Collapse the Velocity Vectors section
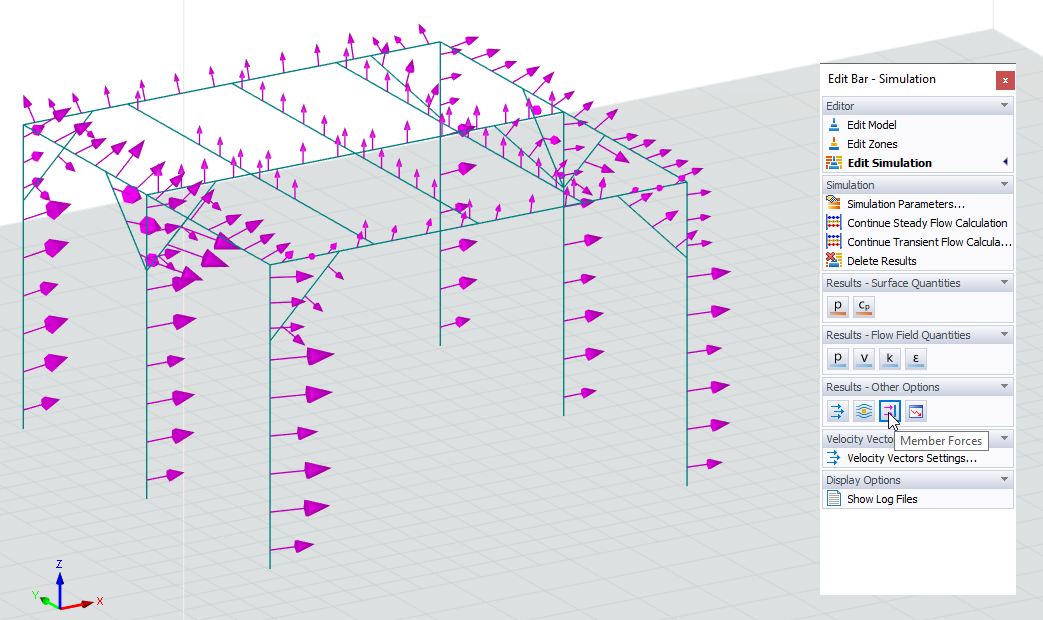 click(1004, 438)
